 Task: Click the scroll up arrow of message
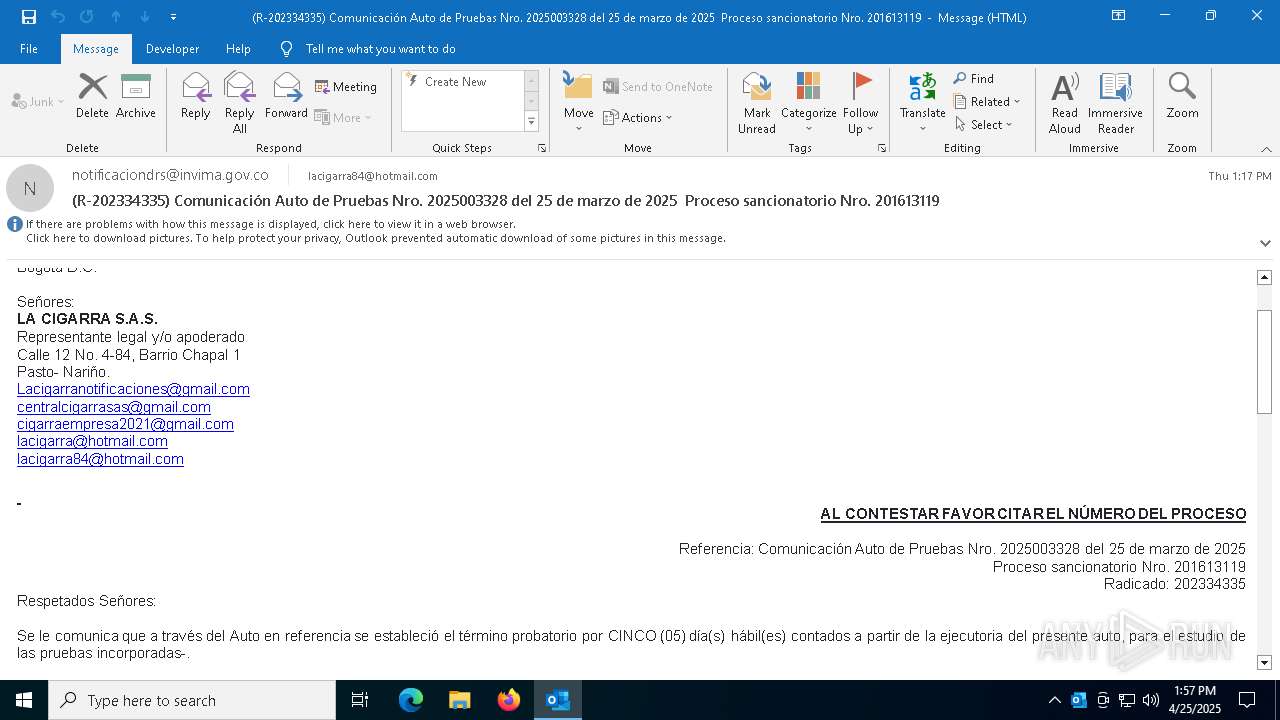tap(1264, 277)
